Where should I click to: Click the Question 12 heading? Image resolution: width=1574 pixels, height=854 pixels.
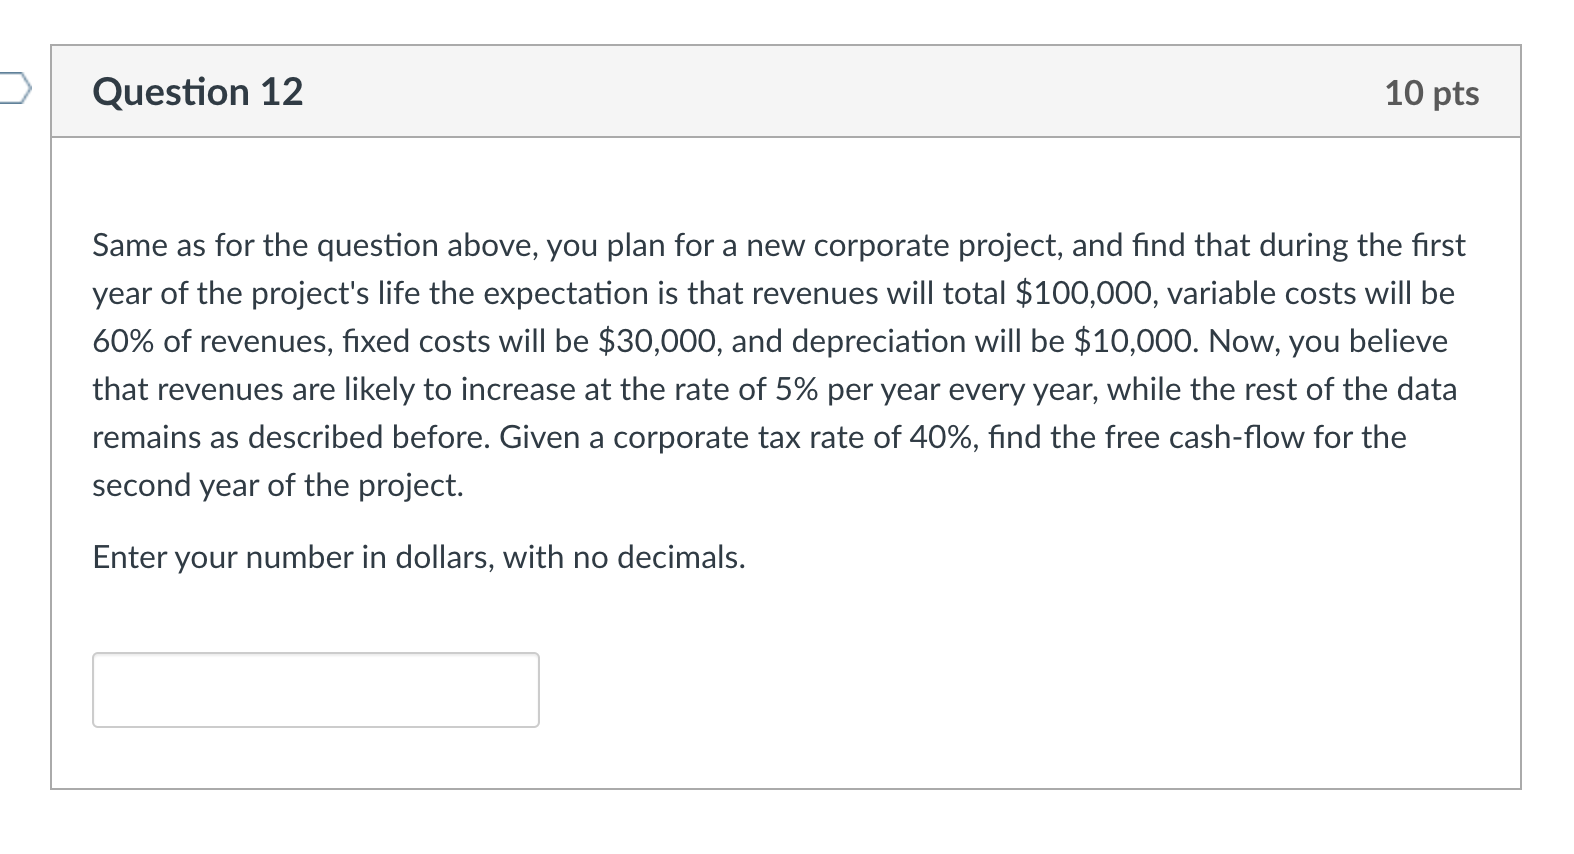[197, 92]
